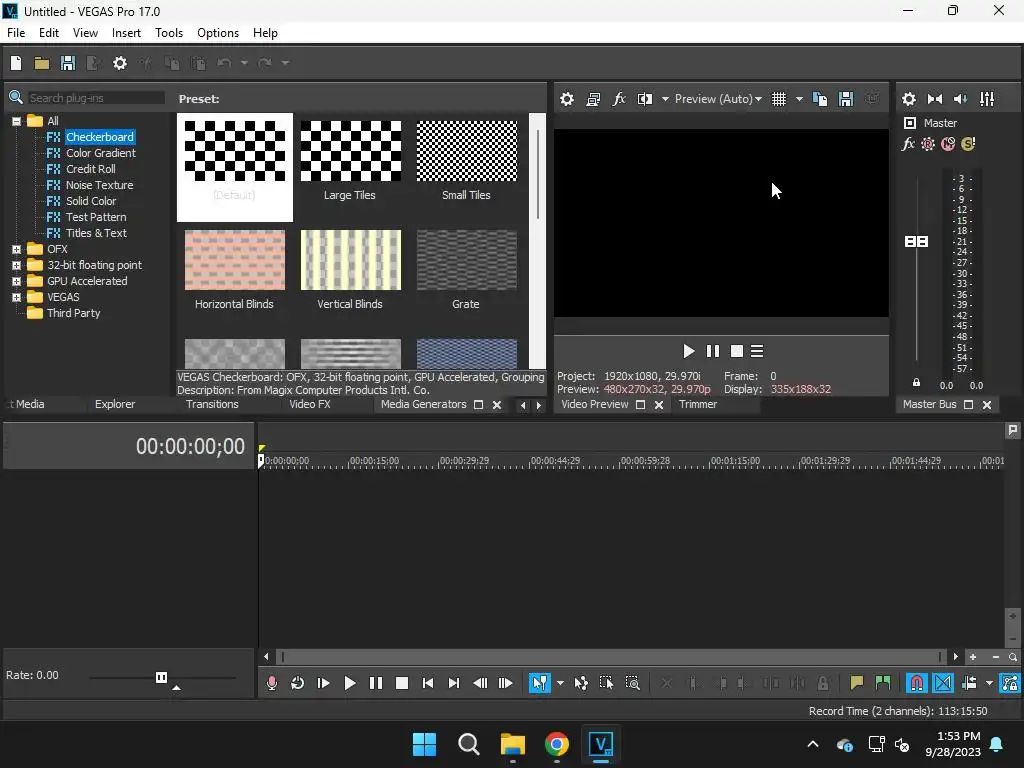Toggle preview on external monitor icon
This screenshot has width=1024, height=768.
(593, 99)
